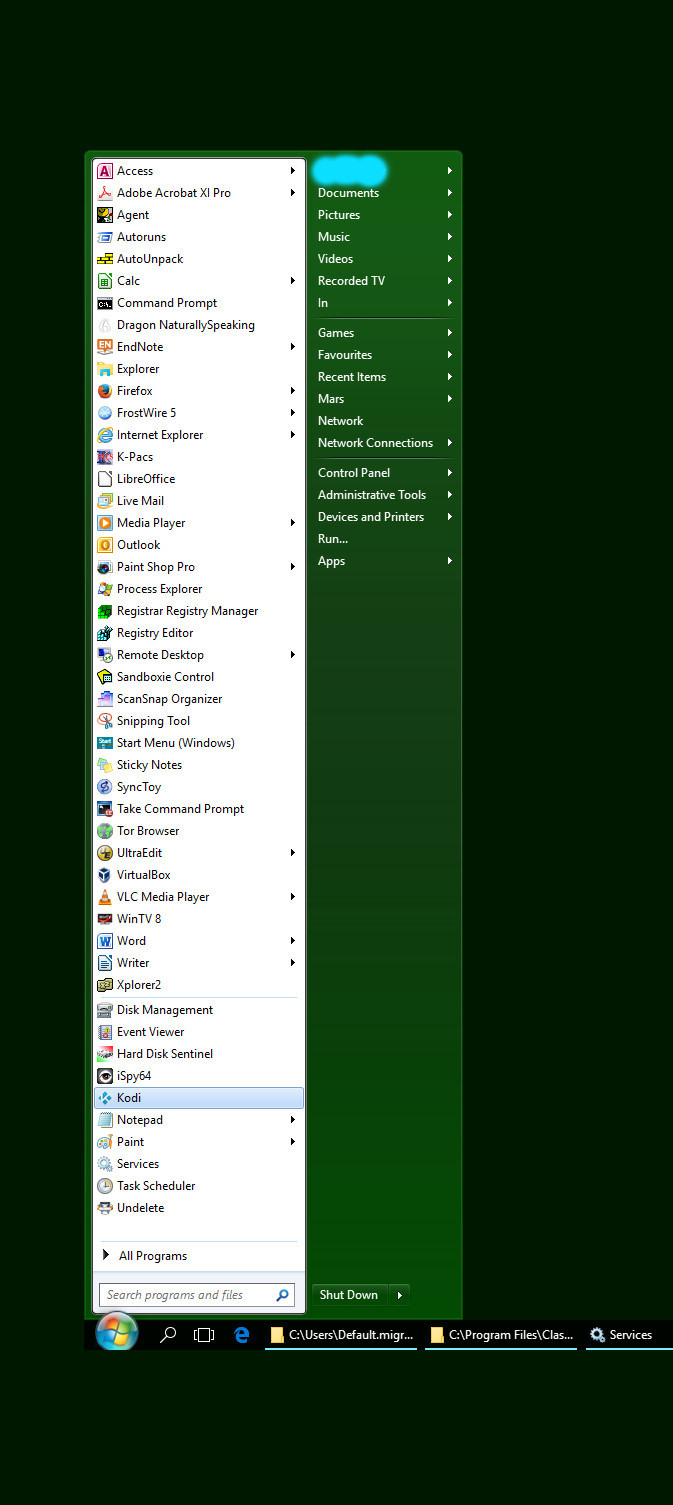Click the Tor Browser globe icon

105,831
